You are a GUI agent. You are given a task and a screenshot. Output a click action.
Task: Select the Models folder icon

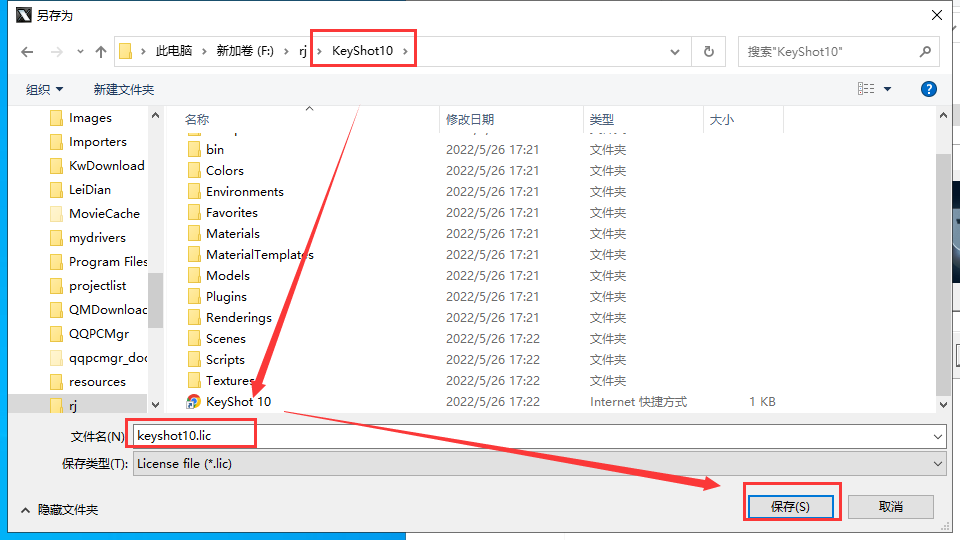(194, 276)
